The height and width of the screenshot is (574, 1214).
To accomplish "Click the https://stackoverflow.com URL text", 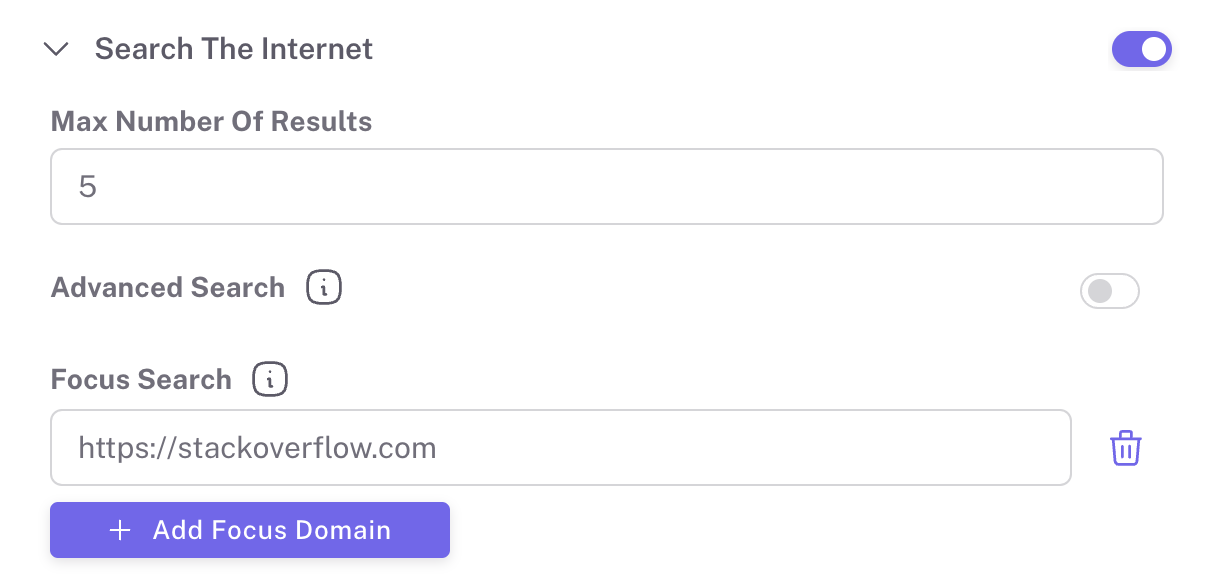I will pos(257,447).
